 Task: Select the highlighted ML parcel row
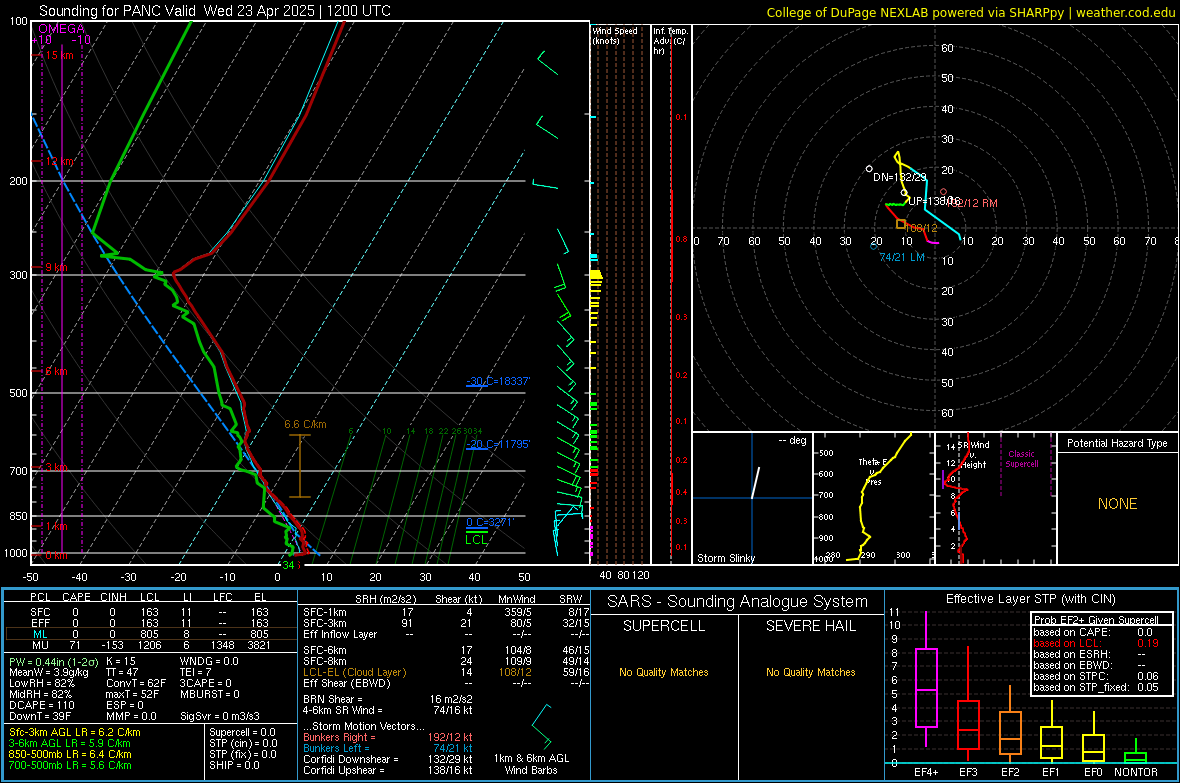coord(151,634)
